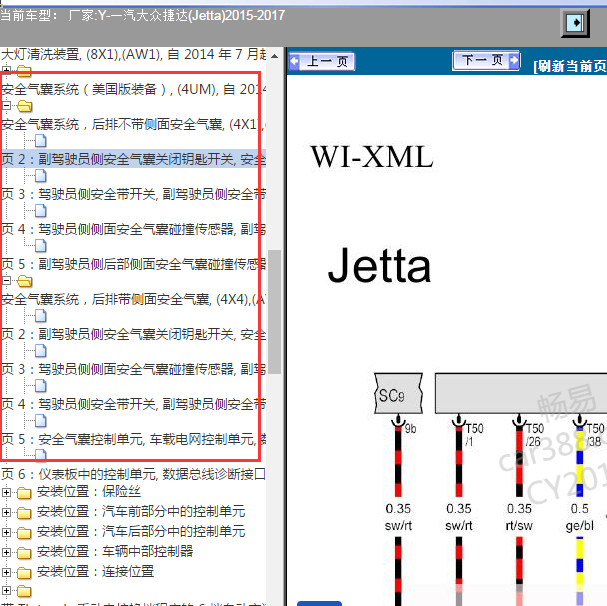Click the SC9 fuse box in the diagram
The image size is (607, 606).
[x=398, y=393]
